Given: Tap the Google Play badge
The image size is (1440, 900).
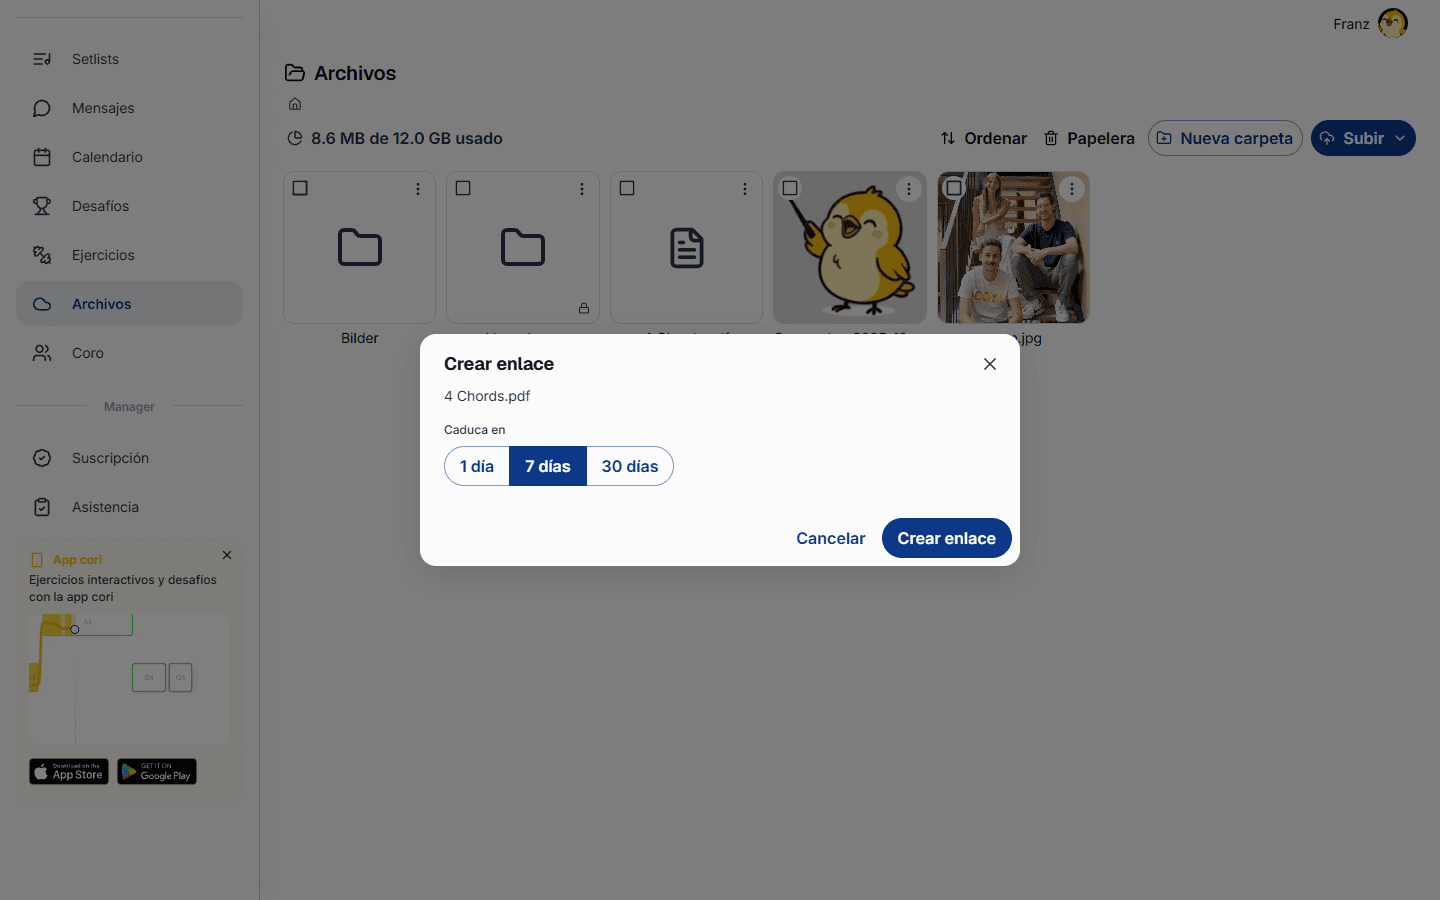Looking at the screenshot, I should (x=157, y=771).
